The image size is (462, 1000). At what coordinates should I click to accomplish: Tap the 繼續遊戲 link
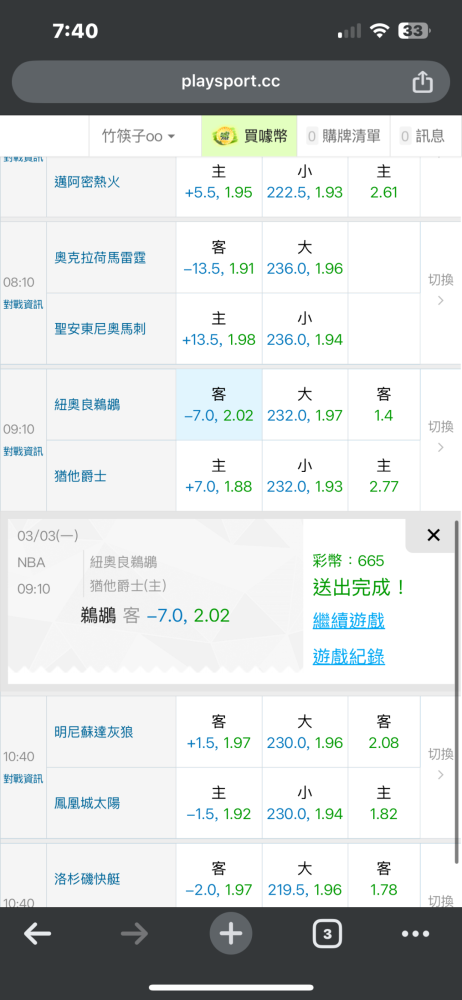pyautogui.click(x=348, y=621)
